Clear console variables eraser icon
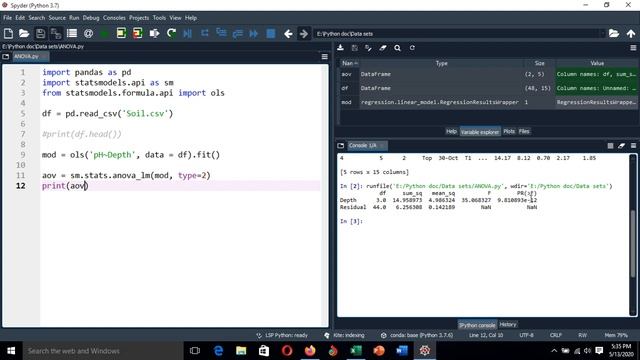Viewport: 640px width, 360px height. (622, 146)
